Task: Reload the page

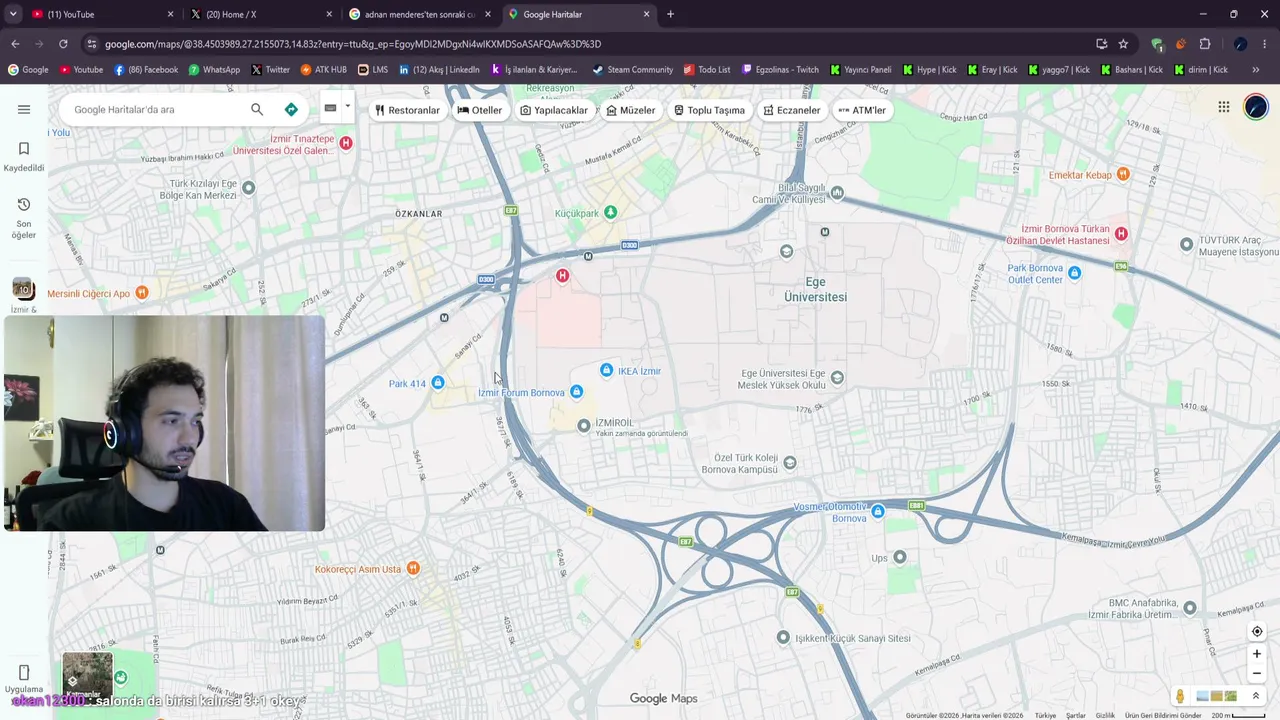Action: tap(63, 44)
